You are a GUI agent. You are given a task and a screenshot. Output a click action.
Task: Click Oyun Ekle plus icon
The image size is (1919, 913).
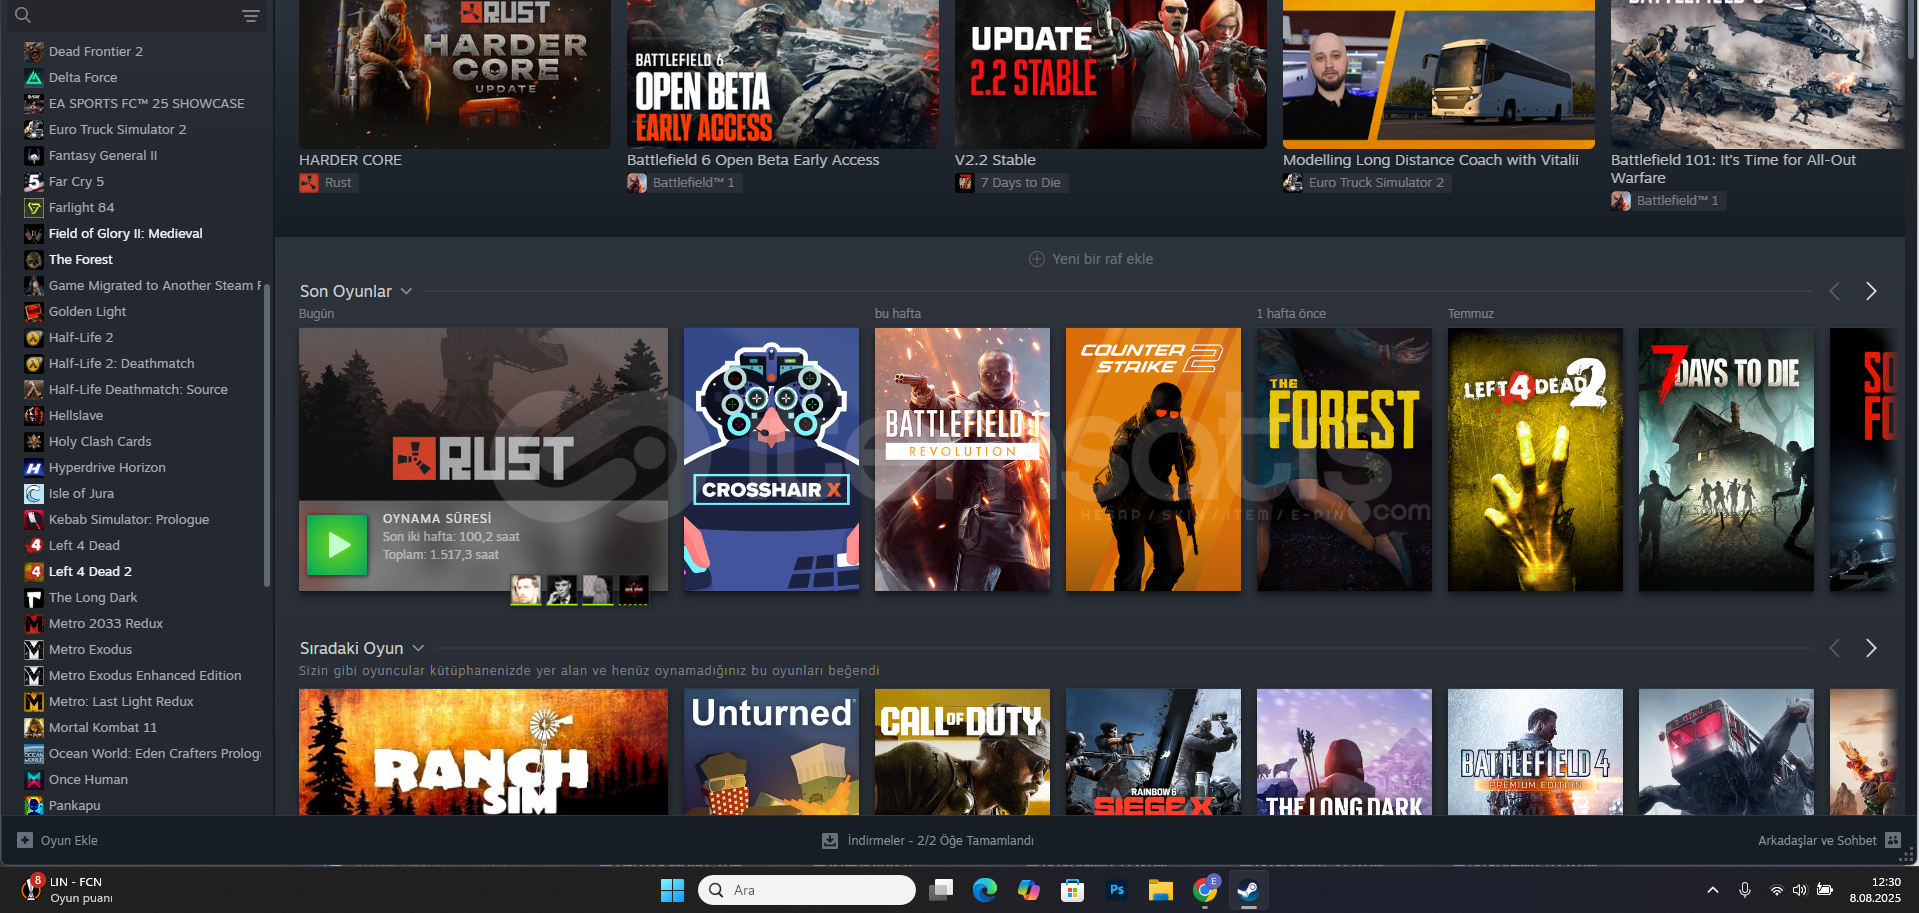[x=25, y=840]
